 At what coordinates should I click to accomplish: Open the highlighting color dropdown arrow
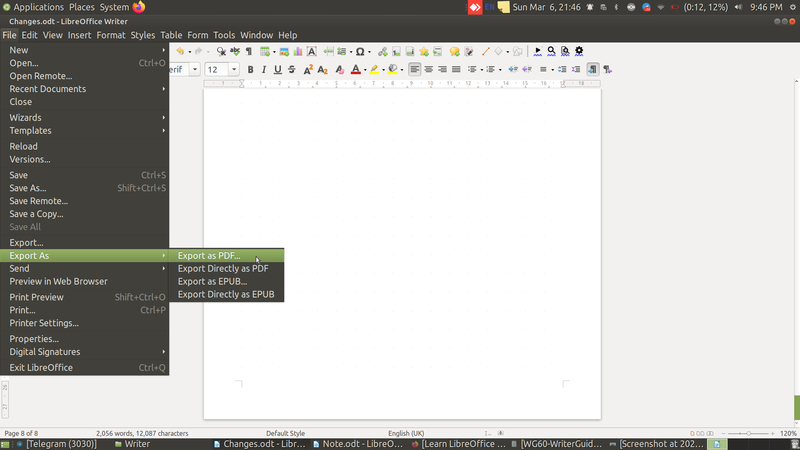point(384,70)
